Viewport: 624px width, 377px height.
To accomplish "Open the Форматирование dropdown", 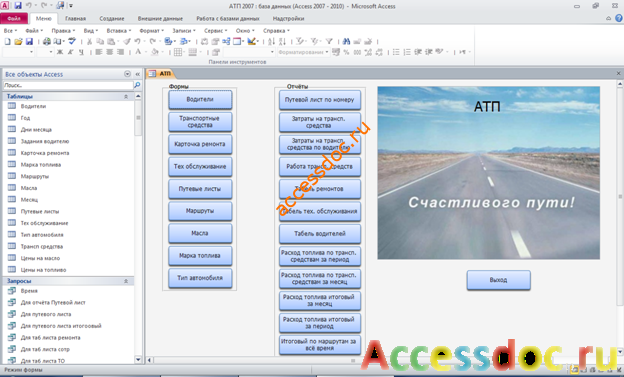I will coord(303,52).
